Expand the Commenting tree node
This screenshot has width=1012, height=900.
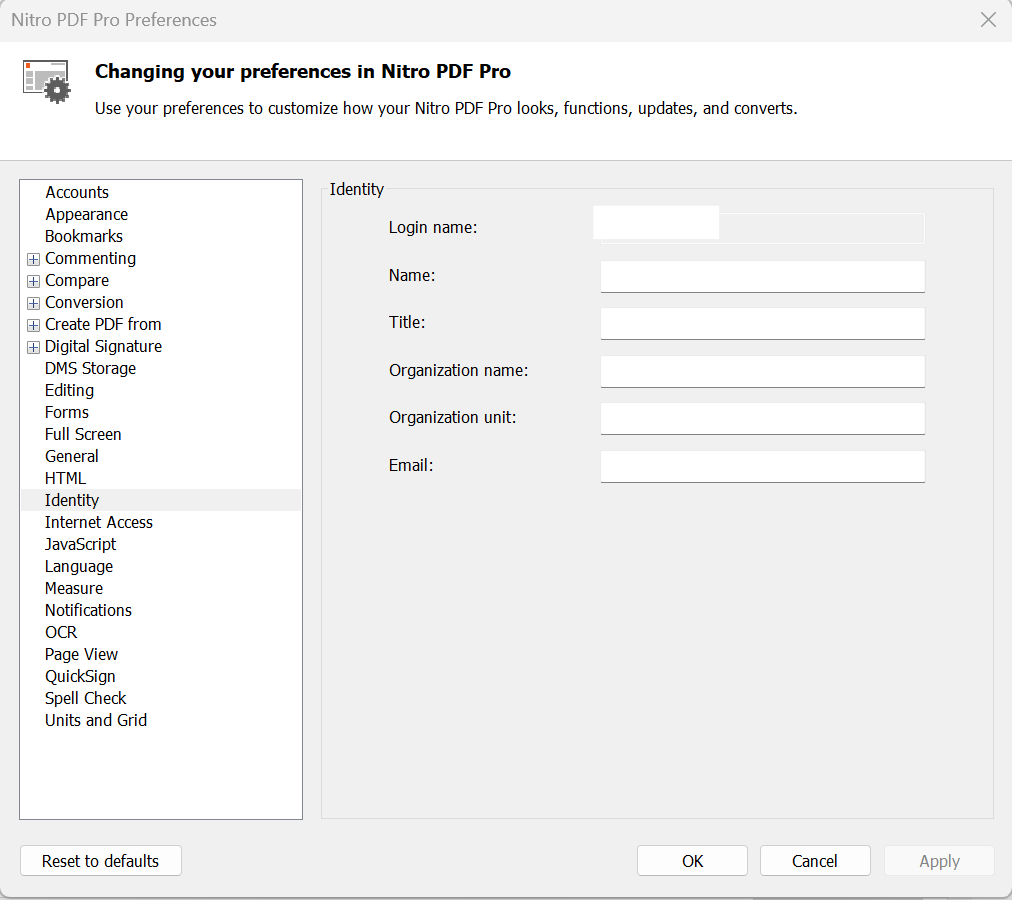33,259
